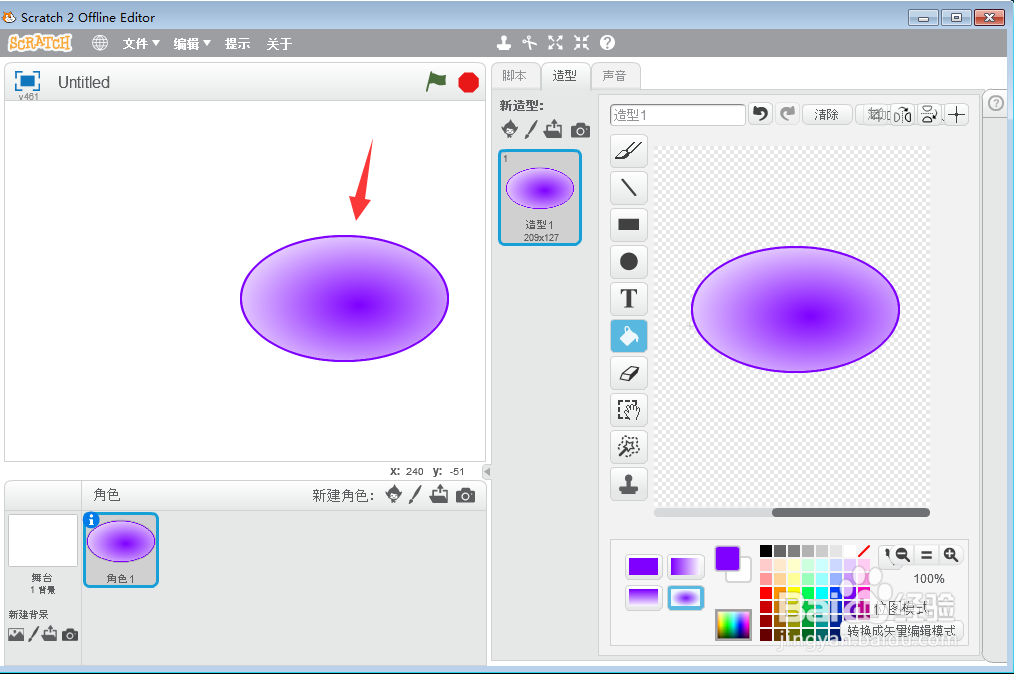This screenshot has height=674, width=1014.
Task: Select vertical gradient fill style
Action: click(643, 597)
